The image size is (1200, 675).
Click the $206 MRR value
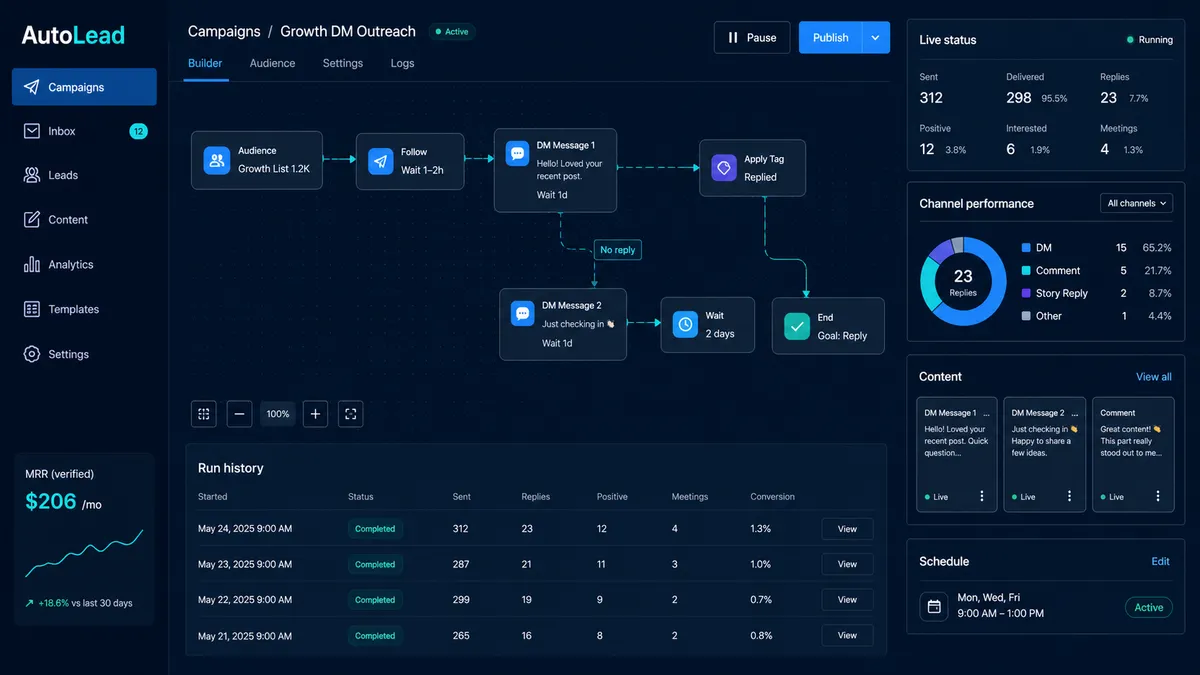[51, 502]
